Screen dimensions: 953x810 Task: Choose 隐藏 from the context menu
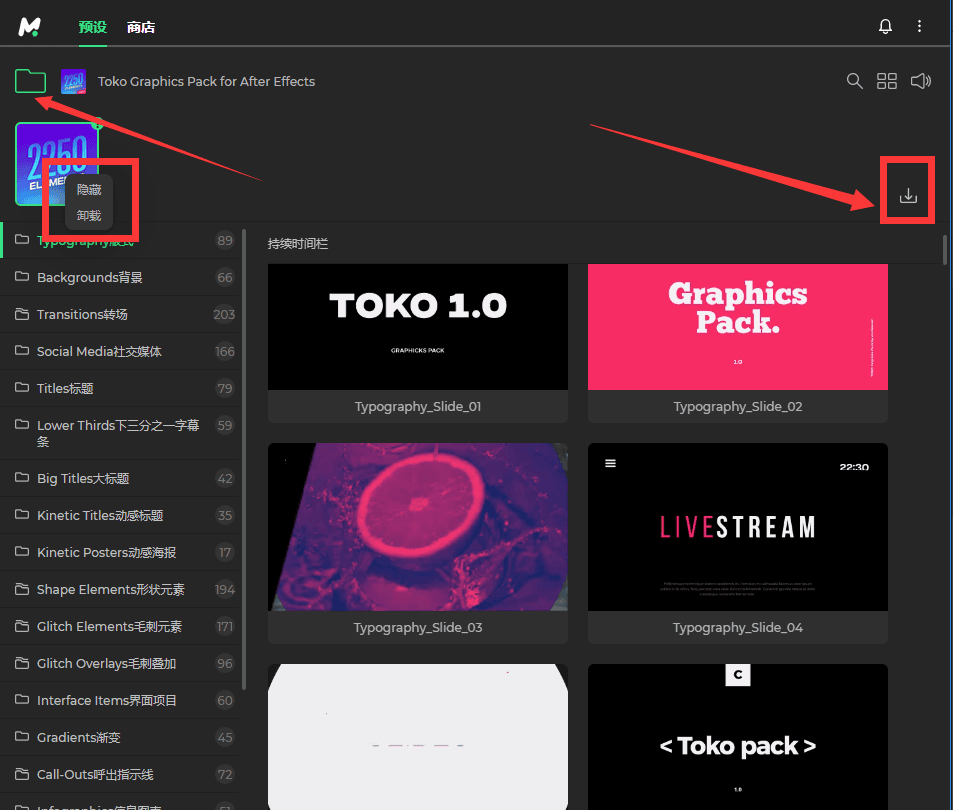click(x=89, y=189)
